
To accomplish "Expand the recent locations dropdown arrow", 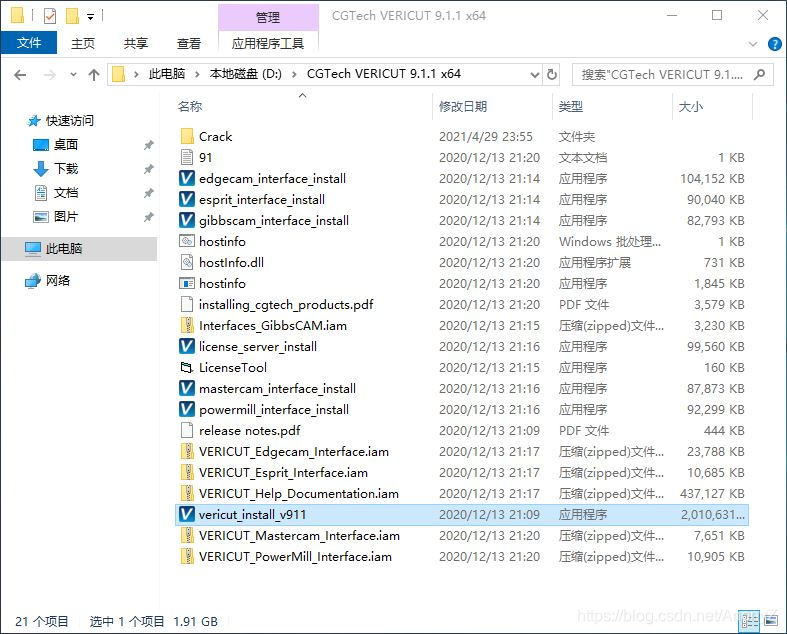I will pyautogui.click(x=73, y=75).
